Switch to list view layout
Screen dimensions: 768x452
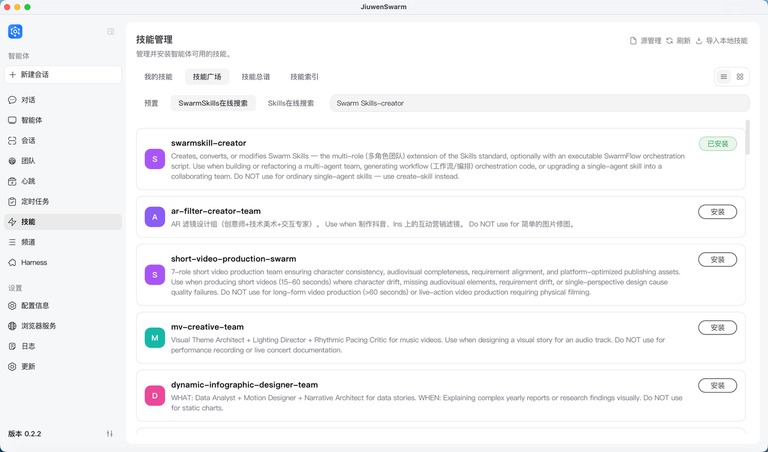pos(723,76)
